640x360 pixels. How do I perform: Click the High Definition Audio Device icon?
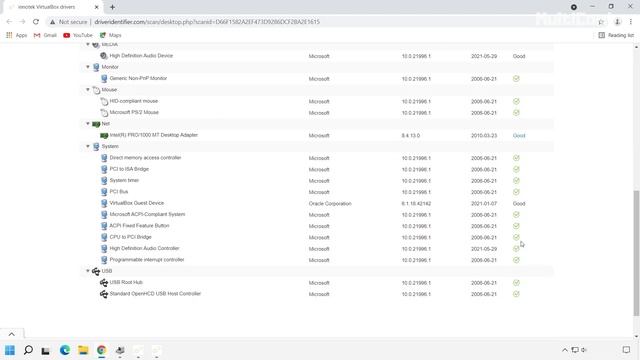[x=104, y=56]
